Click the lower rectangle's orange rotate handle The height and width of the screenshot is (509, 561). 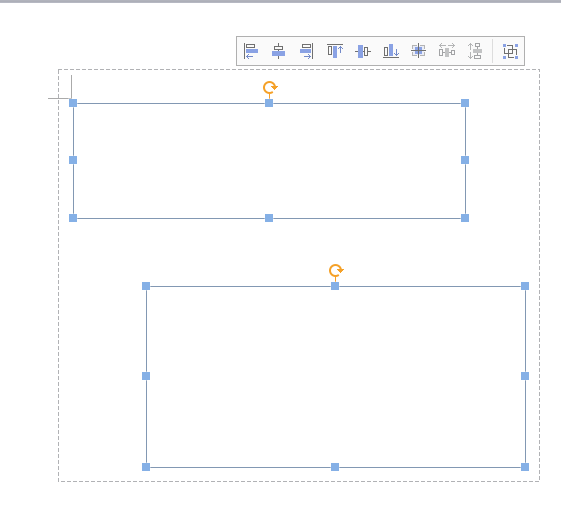336,270
